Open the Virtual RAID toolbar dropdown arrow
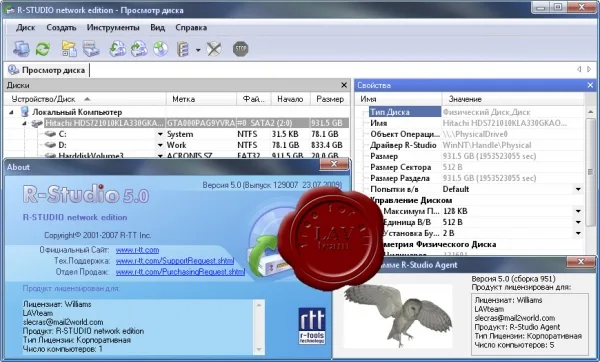 [198, 50]
